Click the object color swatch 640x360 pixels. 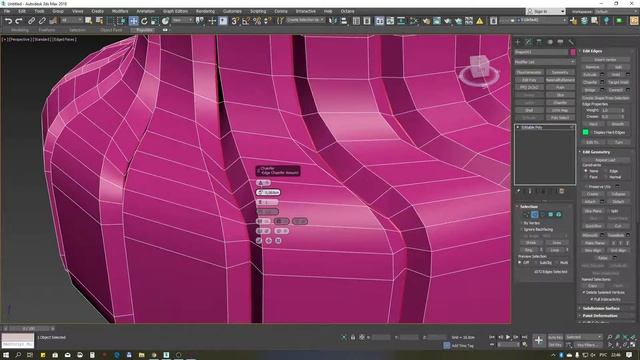pos(573,52)
